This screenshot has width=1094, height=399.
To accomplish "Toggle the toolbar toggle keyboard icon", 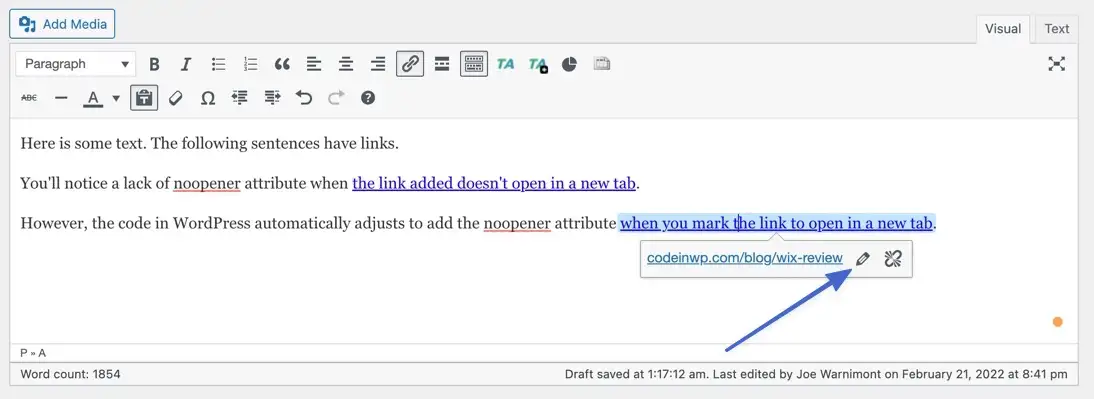I will pyautogui.click(x=474, y=64).
